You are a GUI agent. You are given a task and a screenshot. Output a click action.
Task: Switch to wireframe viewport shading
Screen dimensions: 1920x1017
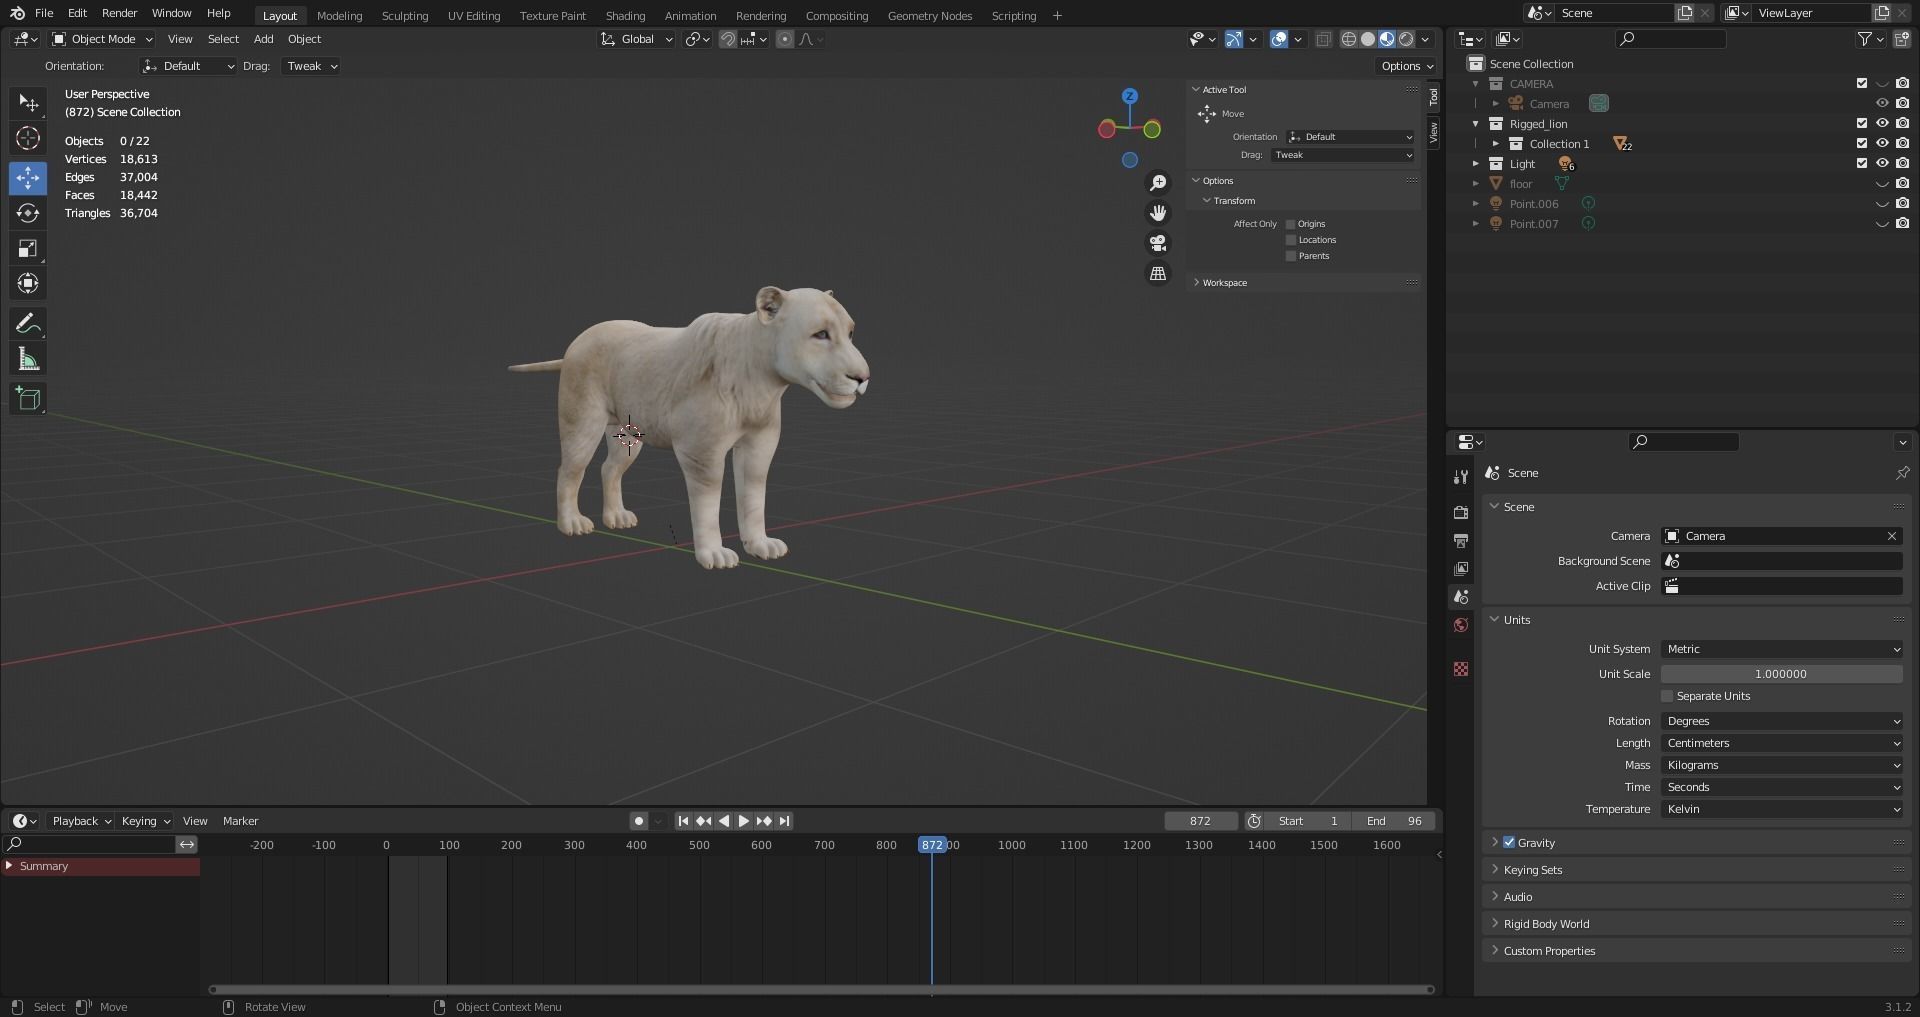click(1349, 39)
